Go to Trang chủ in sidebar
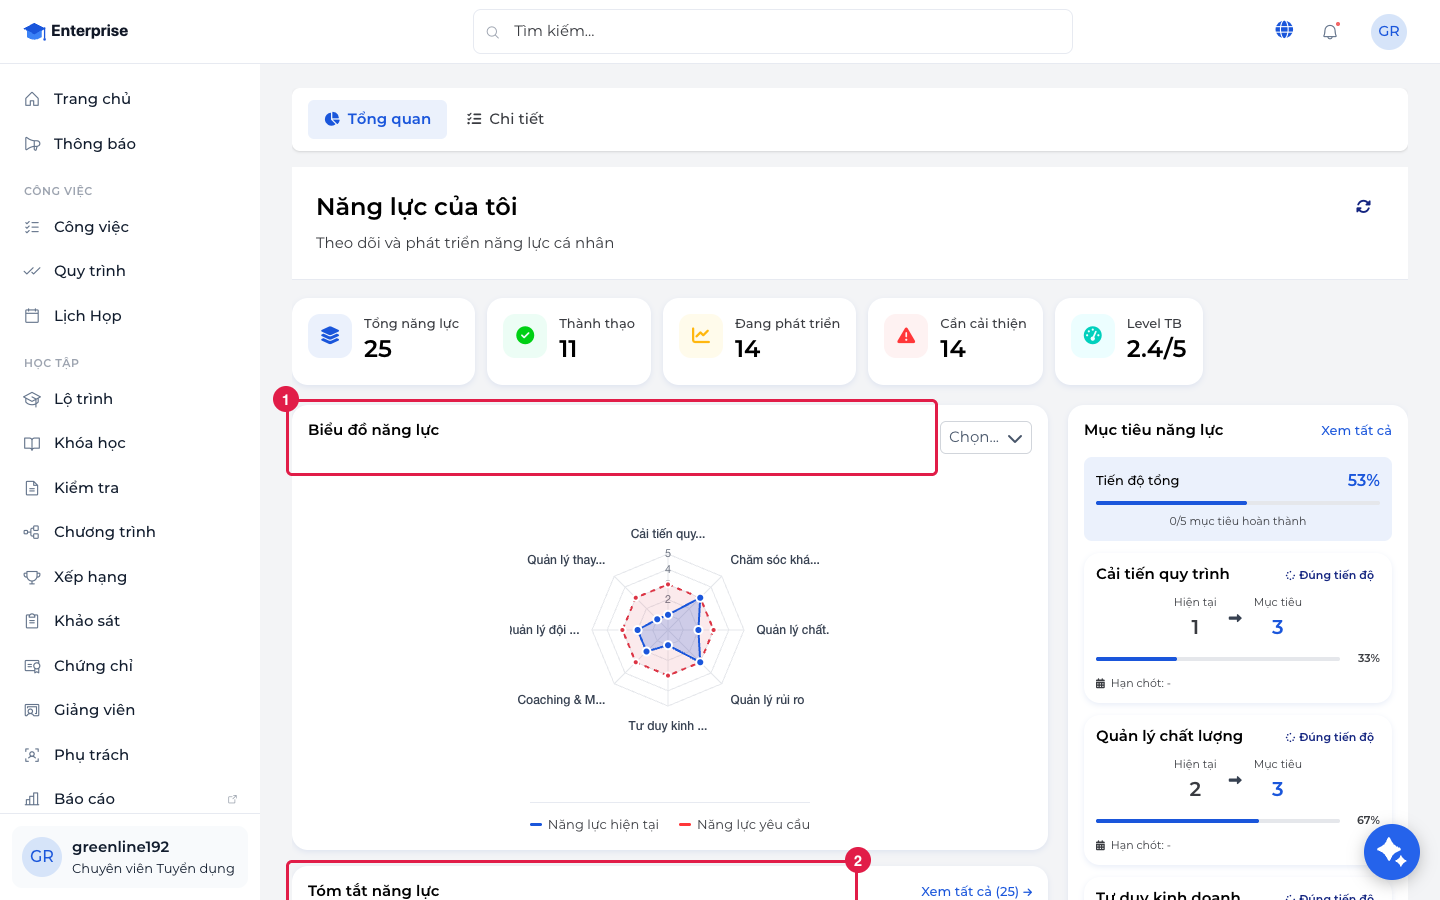 [x=130, y=99]
